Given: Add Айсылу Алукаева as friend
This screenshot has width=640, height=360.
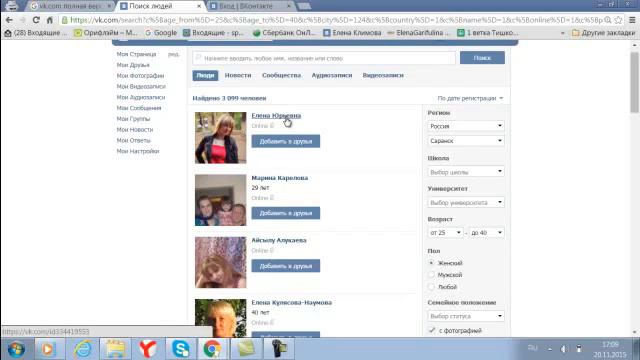Looking at the screenshot, I should (286, 266).
